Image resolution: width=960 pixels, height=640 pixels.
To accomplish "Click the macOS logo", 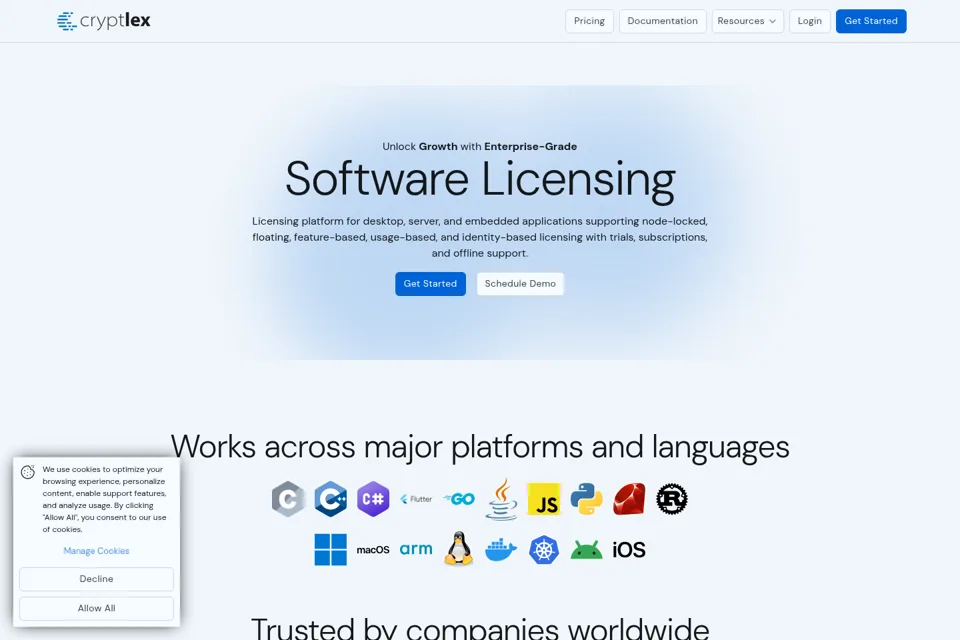I will click(373, 550).
